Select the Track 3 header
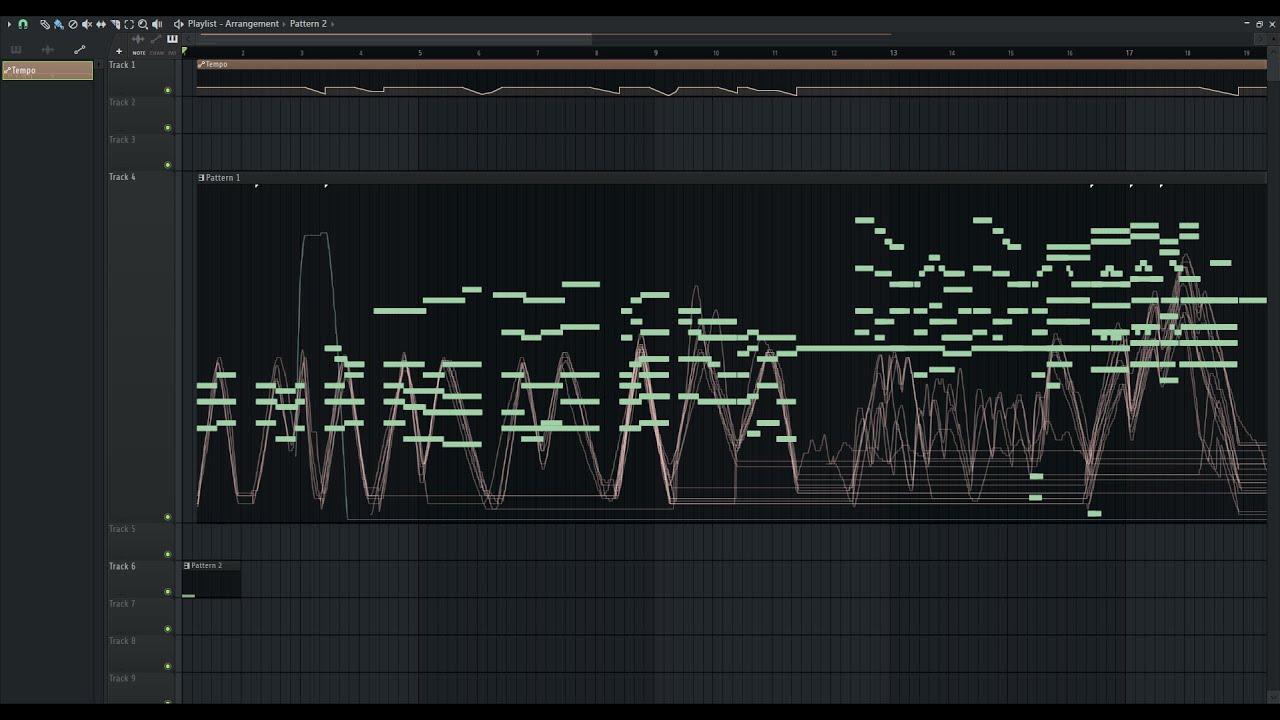1280x720 pixels. point(140,152)
